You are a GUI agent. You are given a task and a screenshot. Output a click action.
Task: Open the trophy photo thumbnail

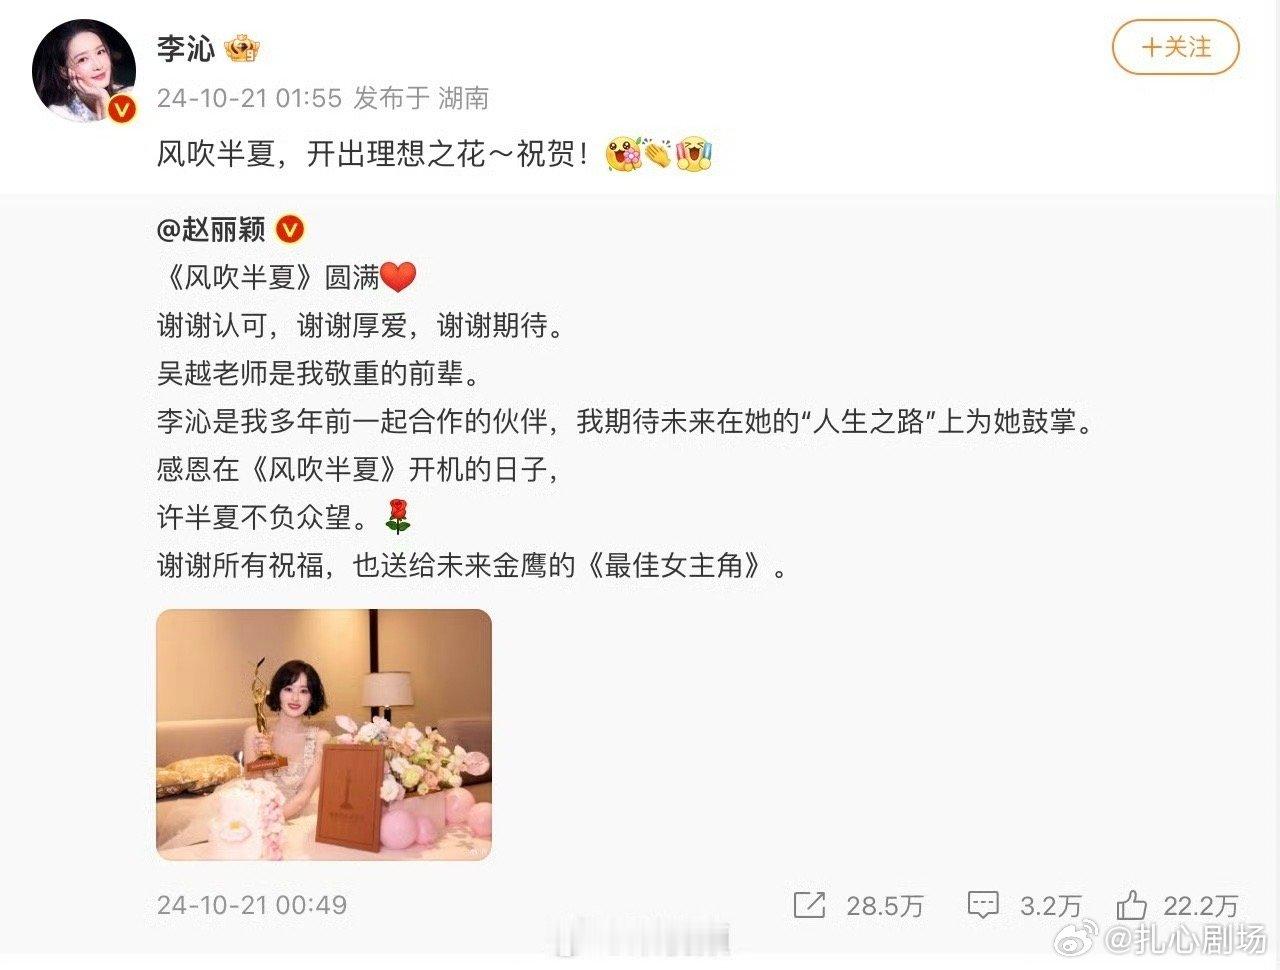pos(324,735)
